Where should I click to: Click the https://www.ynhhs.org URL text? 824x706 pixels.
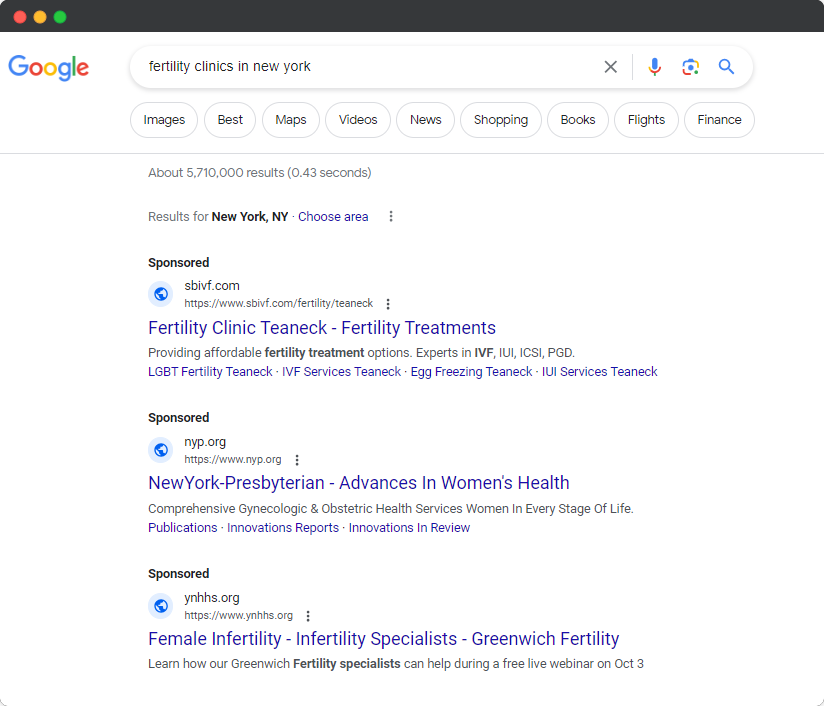pyautogui.click(x=239, y=616)
